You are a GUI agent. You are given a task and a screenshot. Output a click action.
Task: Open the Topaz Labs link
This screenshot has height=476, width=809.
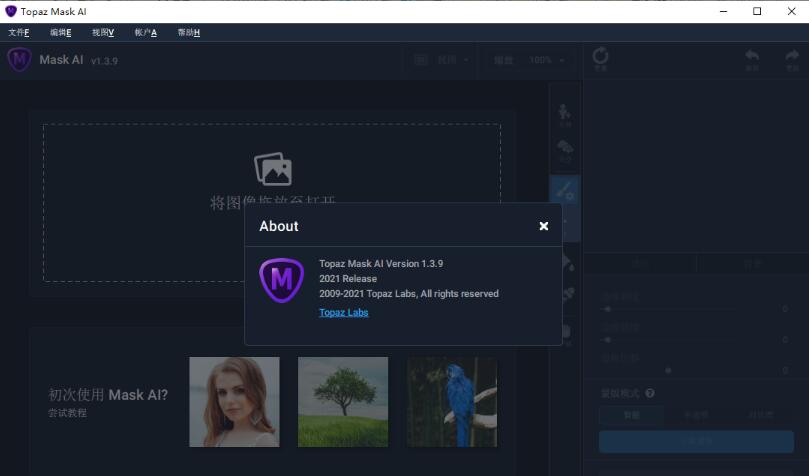coord(344,313)
